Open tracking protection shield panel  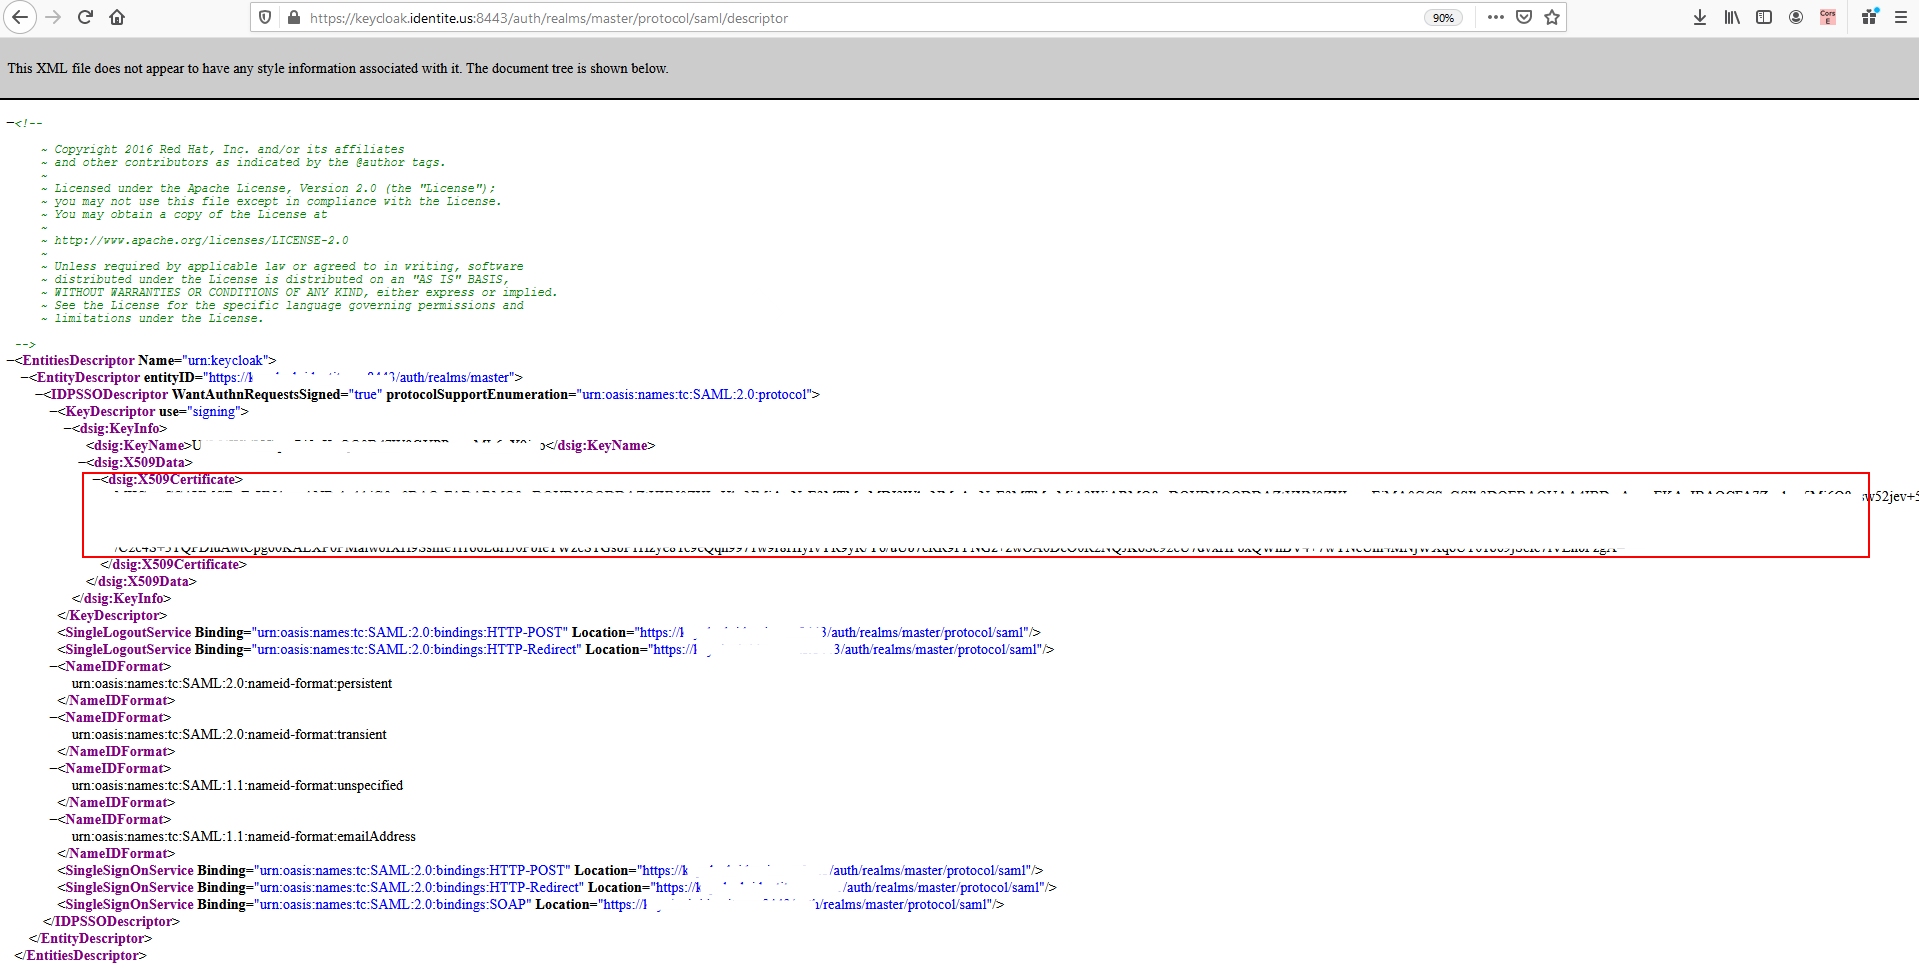pos(265,17)
